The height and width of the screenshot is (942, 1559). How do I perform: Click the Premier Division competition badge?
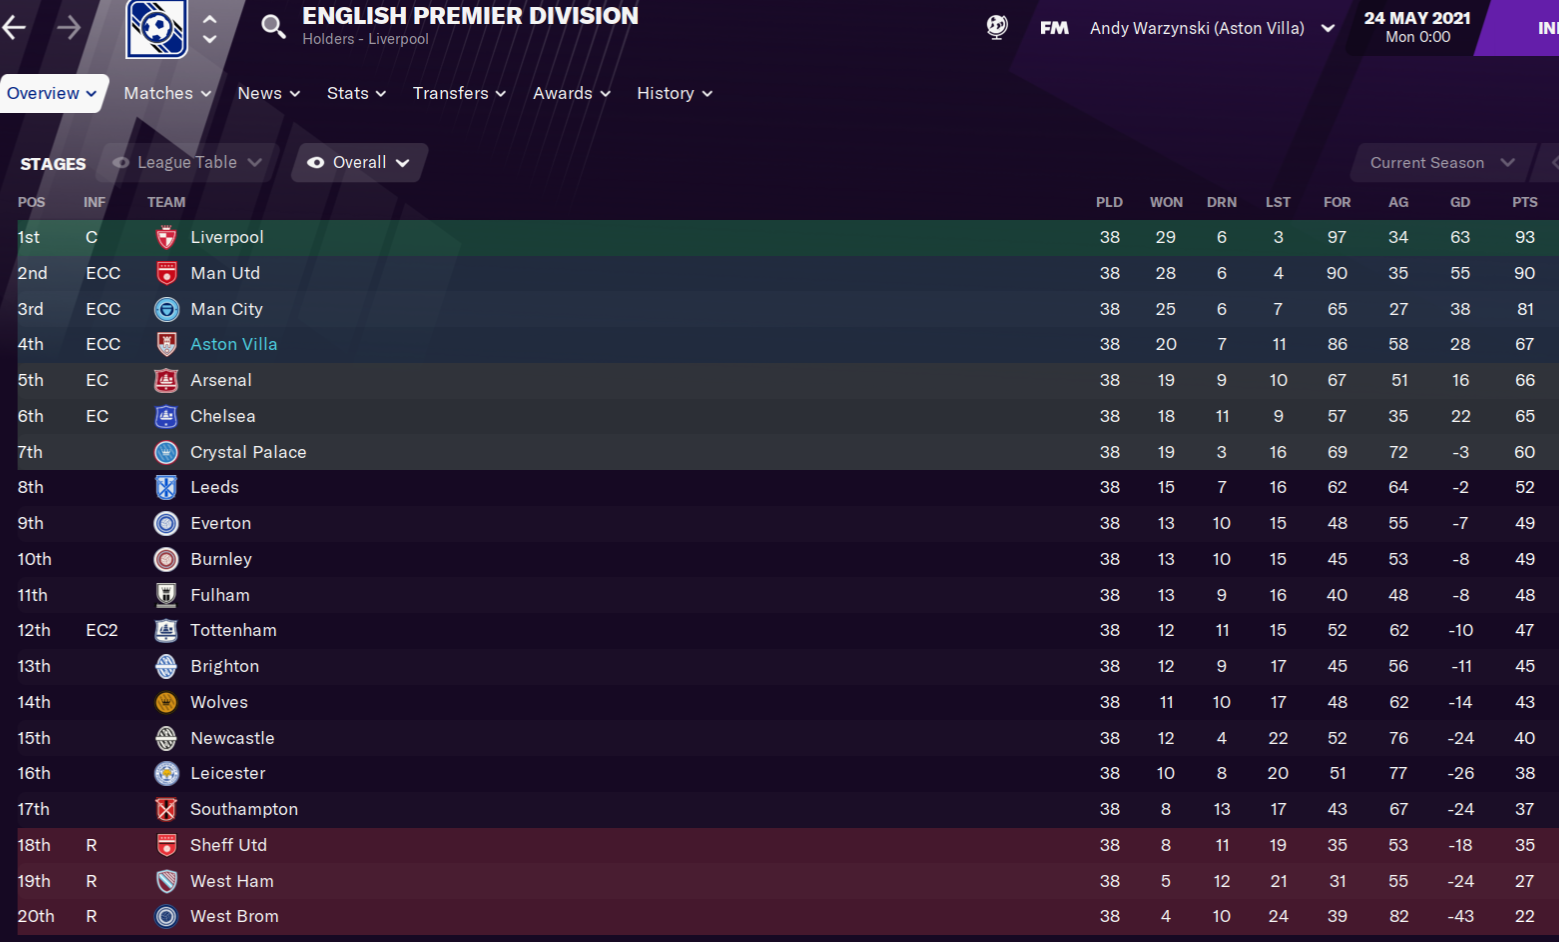[156, 28]
